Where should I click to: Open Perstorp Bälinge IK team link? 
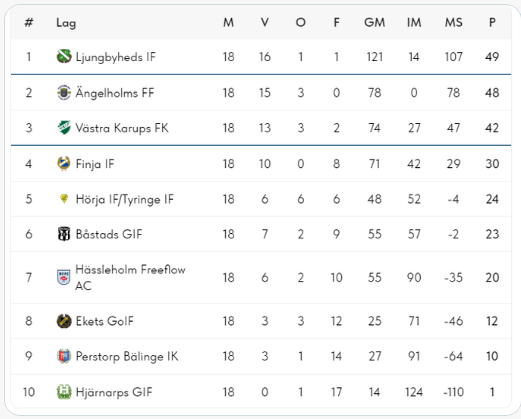[127, 356]
